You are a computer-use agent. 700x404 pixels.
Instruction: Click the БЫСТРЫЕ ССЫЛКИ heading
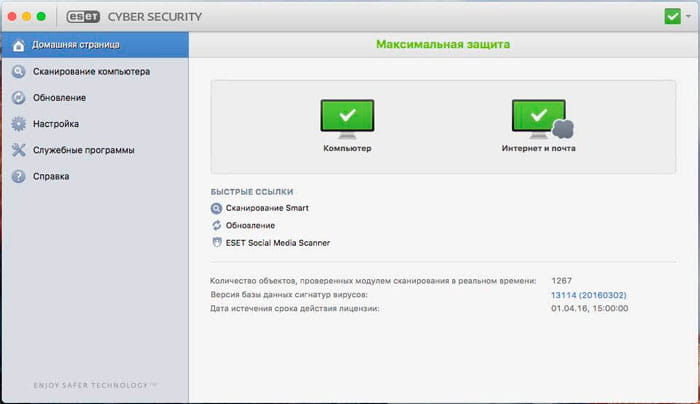[x=252, y=192]
